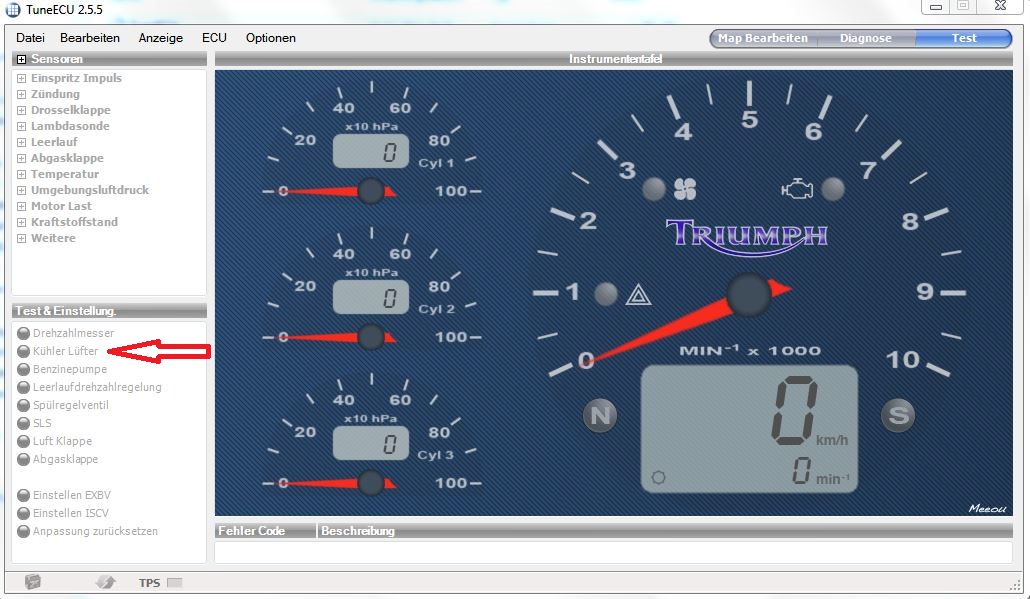Open the Bearbeiten menu
This screenshot has width=1030, height=599.
pos(90,38)
